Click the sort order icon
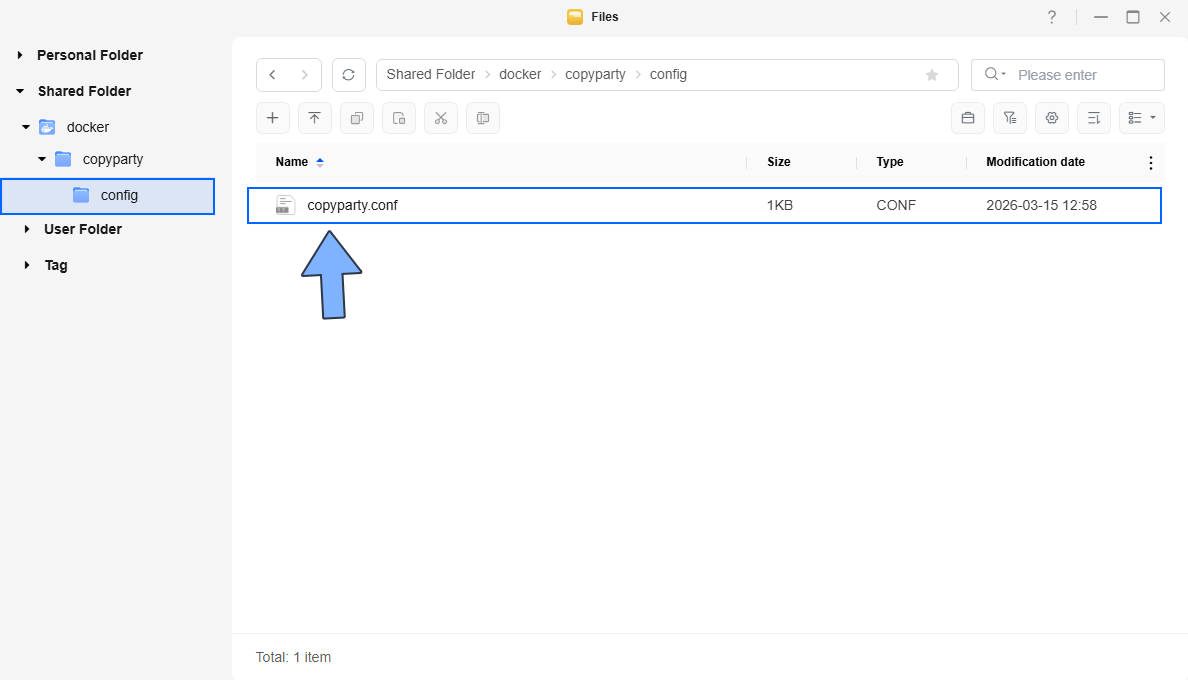The image size is (1188, 680). 1094,118
